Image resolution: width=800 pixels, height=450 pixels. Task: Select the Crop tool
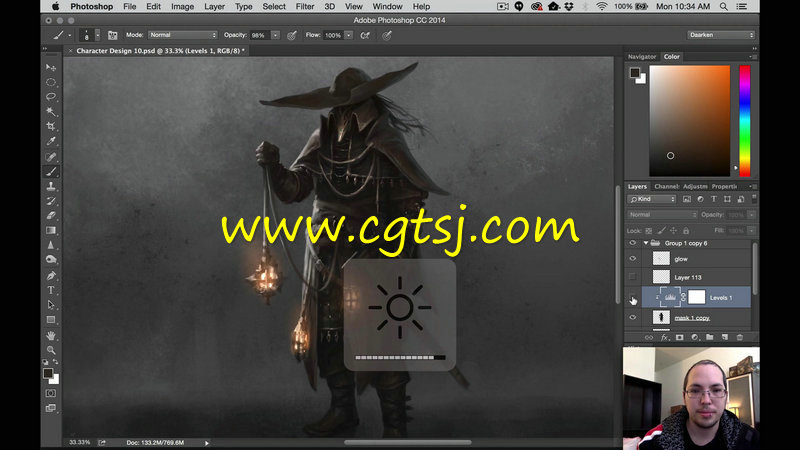click(51, 126)
